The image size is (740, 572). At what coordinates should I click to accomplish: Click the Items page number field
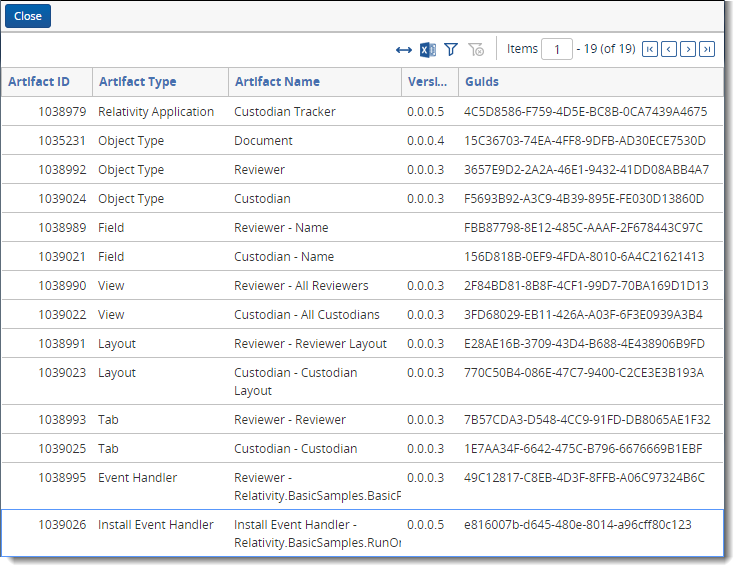(x=557, y=49)
